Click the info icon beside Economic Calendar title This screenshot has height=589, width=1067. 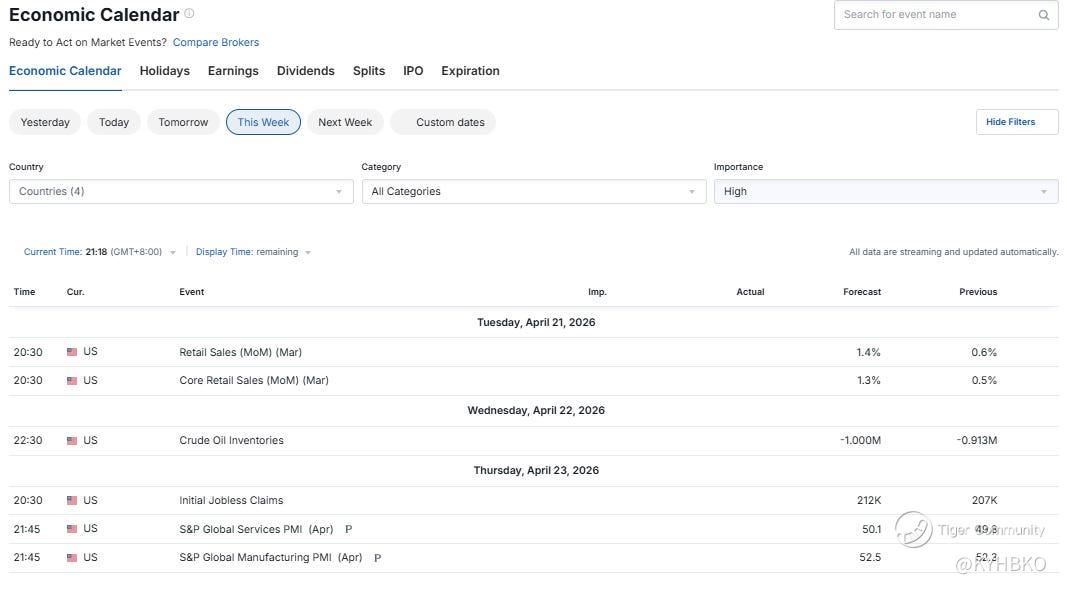point(189,14)
